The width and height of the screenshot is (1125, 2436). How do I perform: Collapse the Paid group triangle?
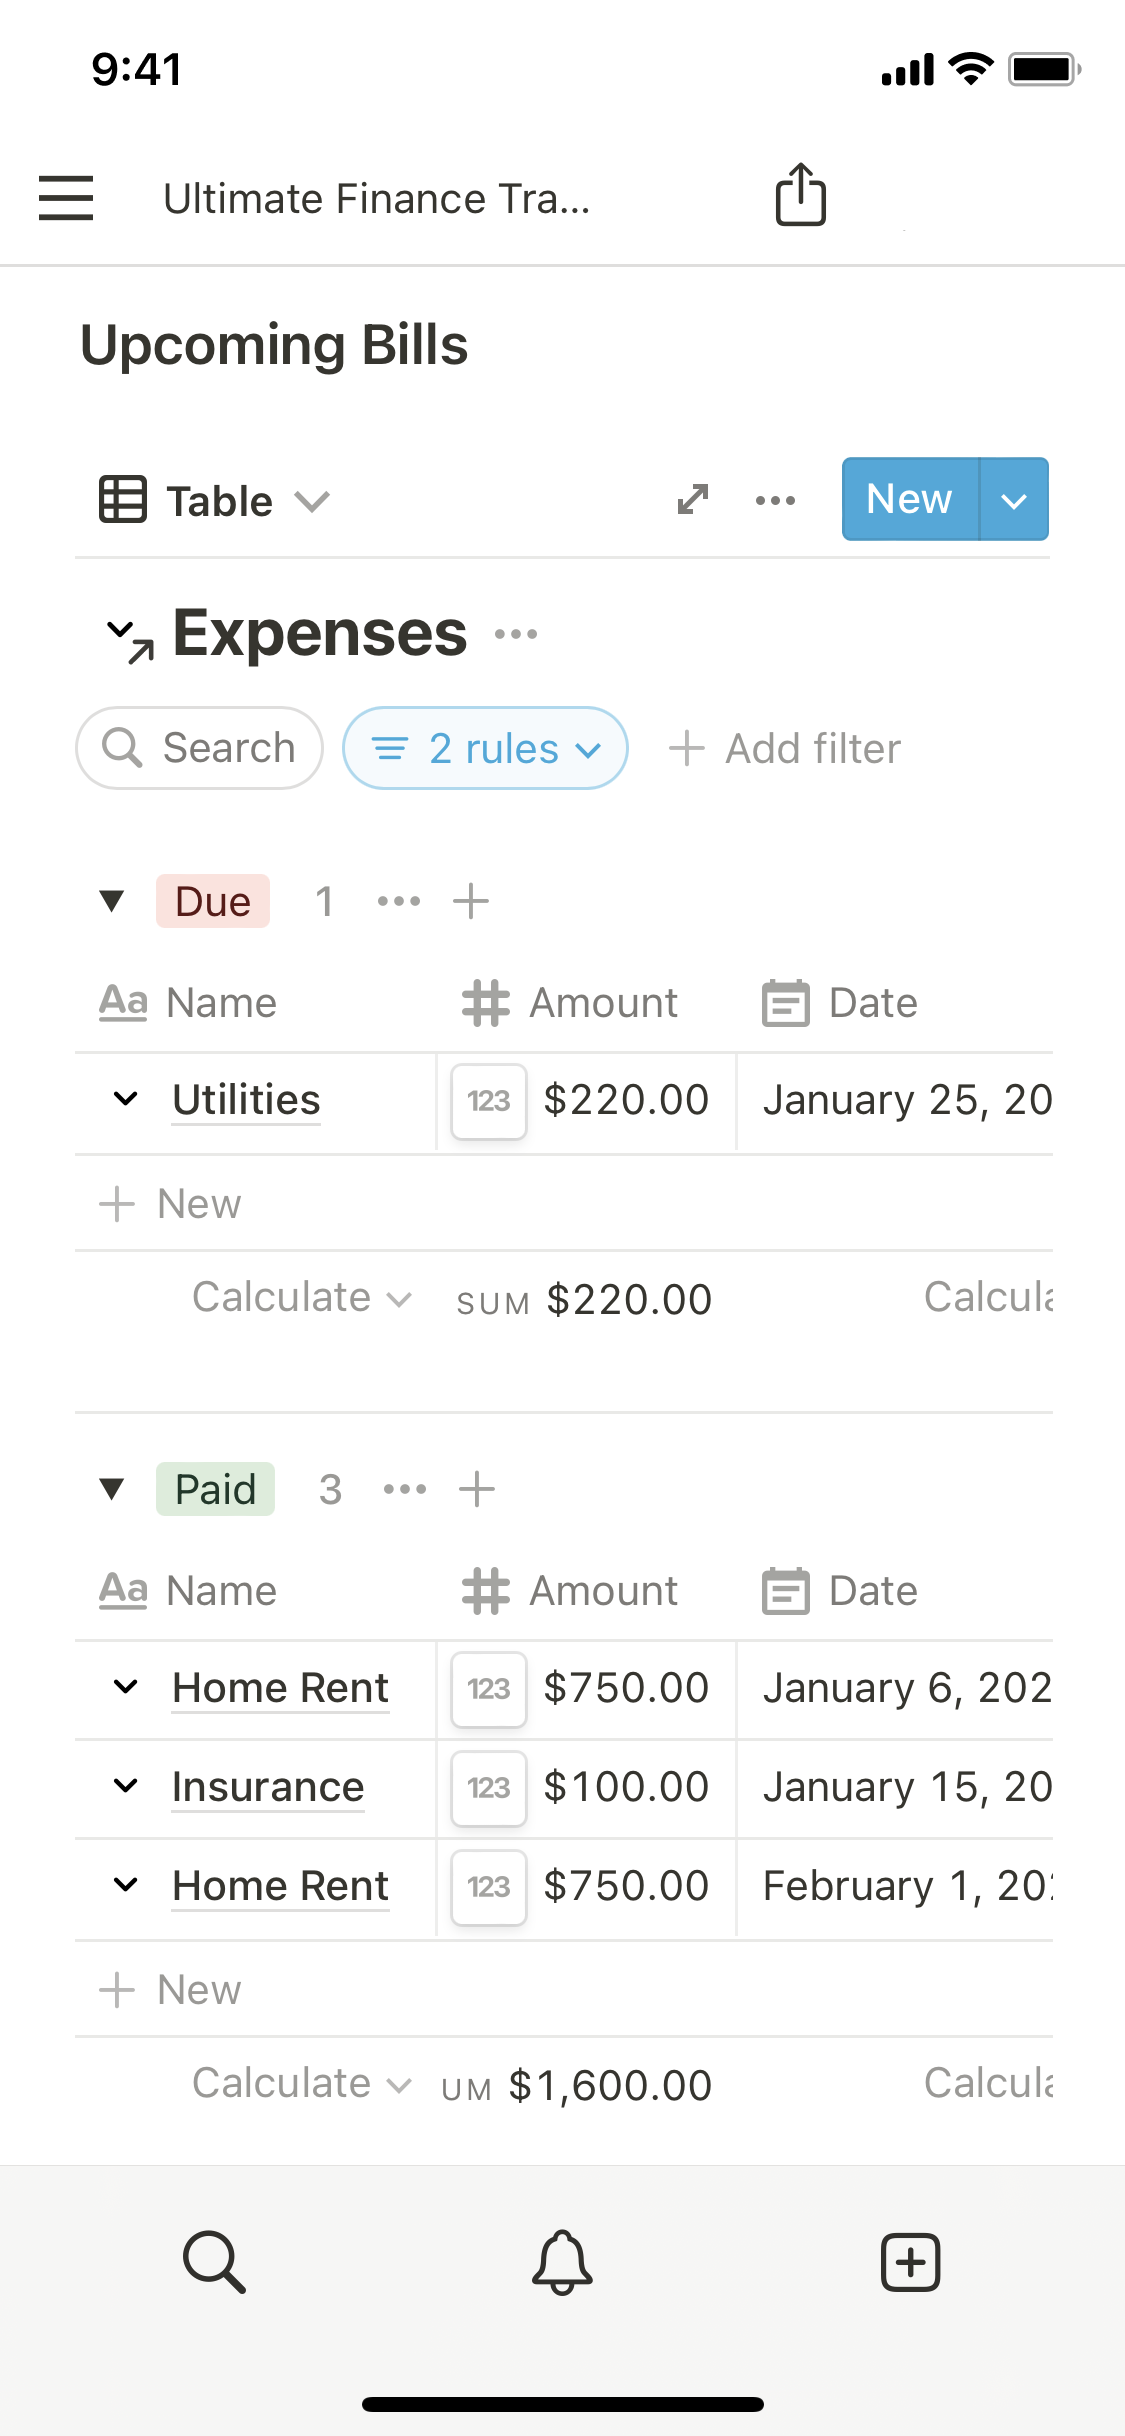pos(112,1489)
